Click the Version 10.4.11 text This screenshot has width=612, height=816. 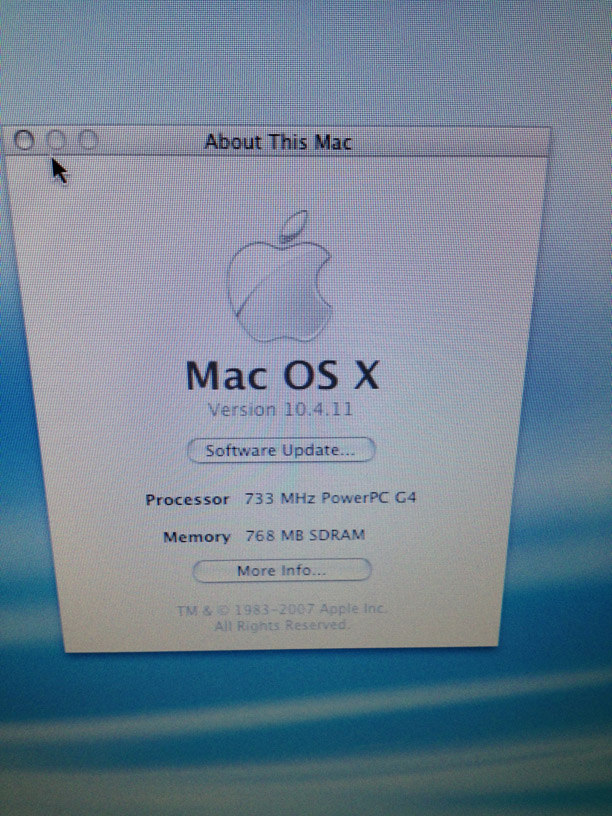[x=280, y=409]
